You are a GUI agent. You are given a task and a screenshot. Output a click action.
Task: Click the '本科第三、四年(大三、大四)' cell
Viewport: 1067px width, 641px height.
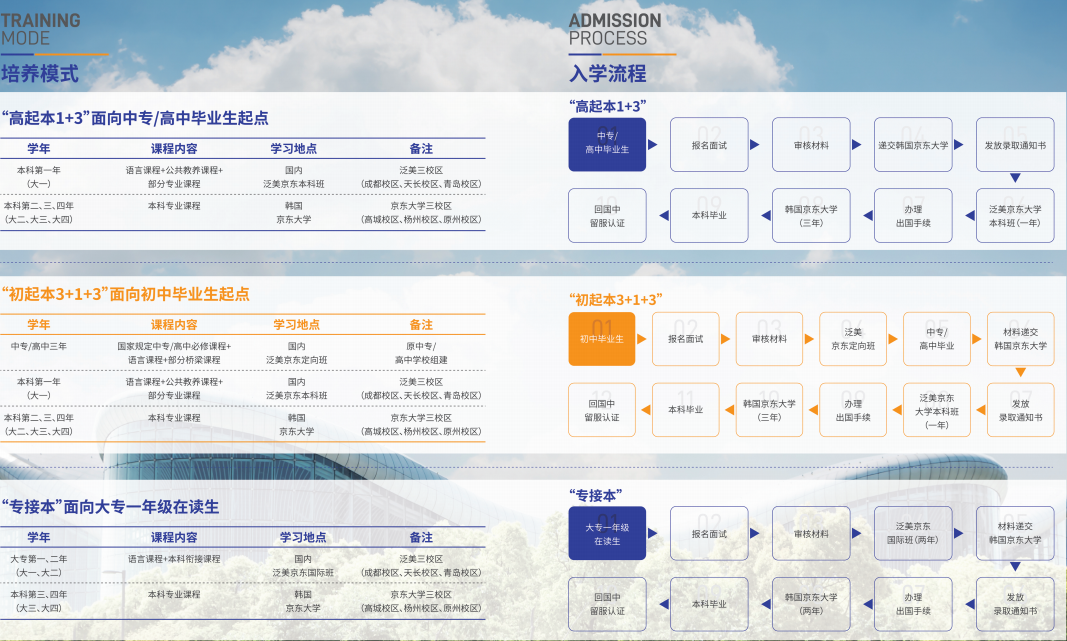coord(39,601)
